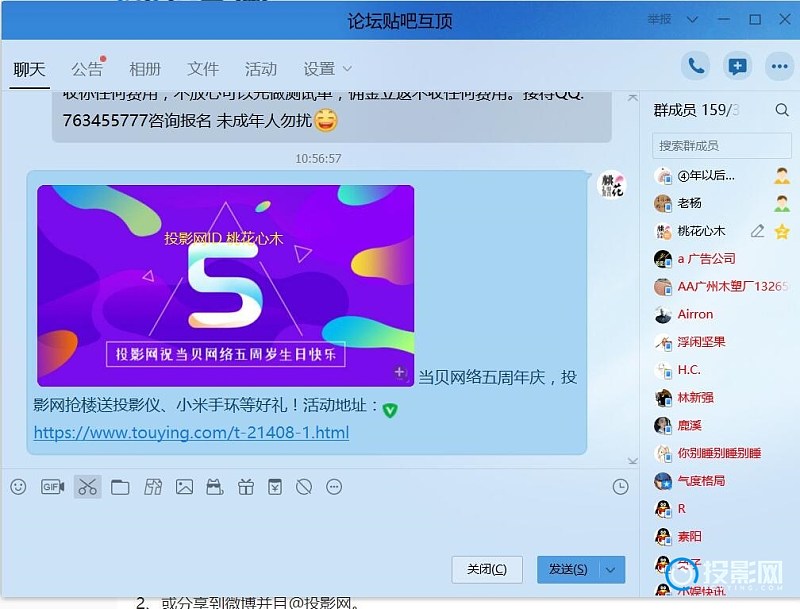Image resolution: width=800 pixels, height=609 pixels.
Task: Click the folder send-file icon
Action: [x=120, y=487]
